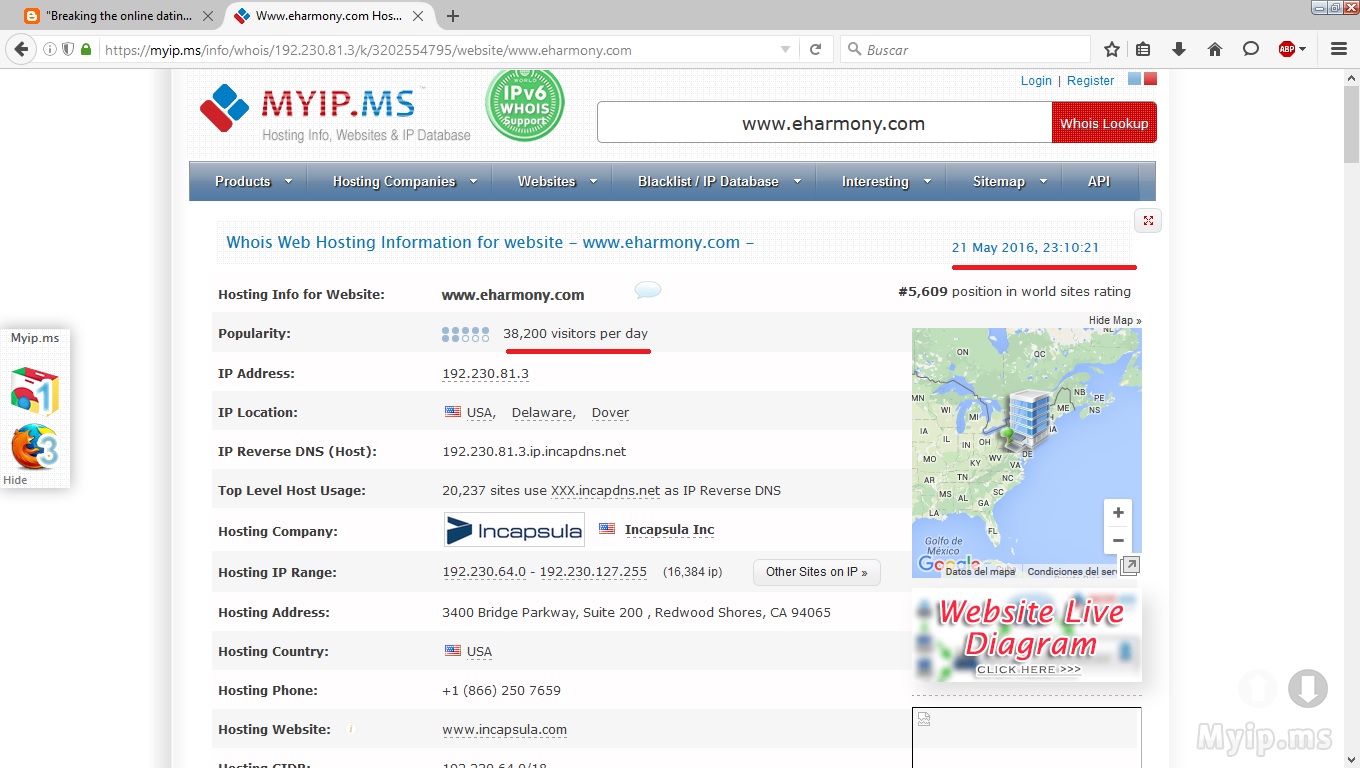Click the 21 May 2016, 23:10:21 timestamp

(x=1025, y=247)
